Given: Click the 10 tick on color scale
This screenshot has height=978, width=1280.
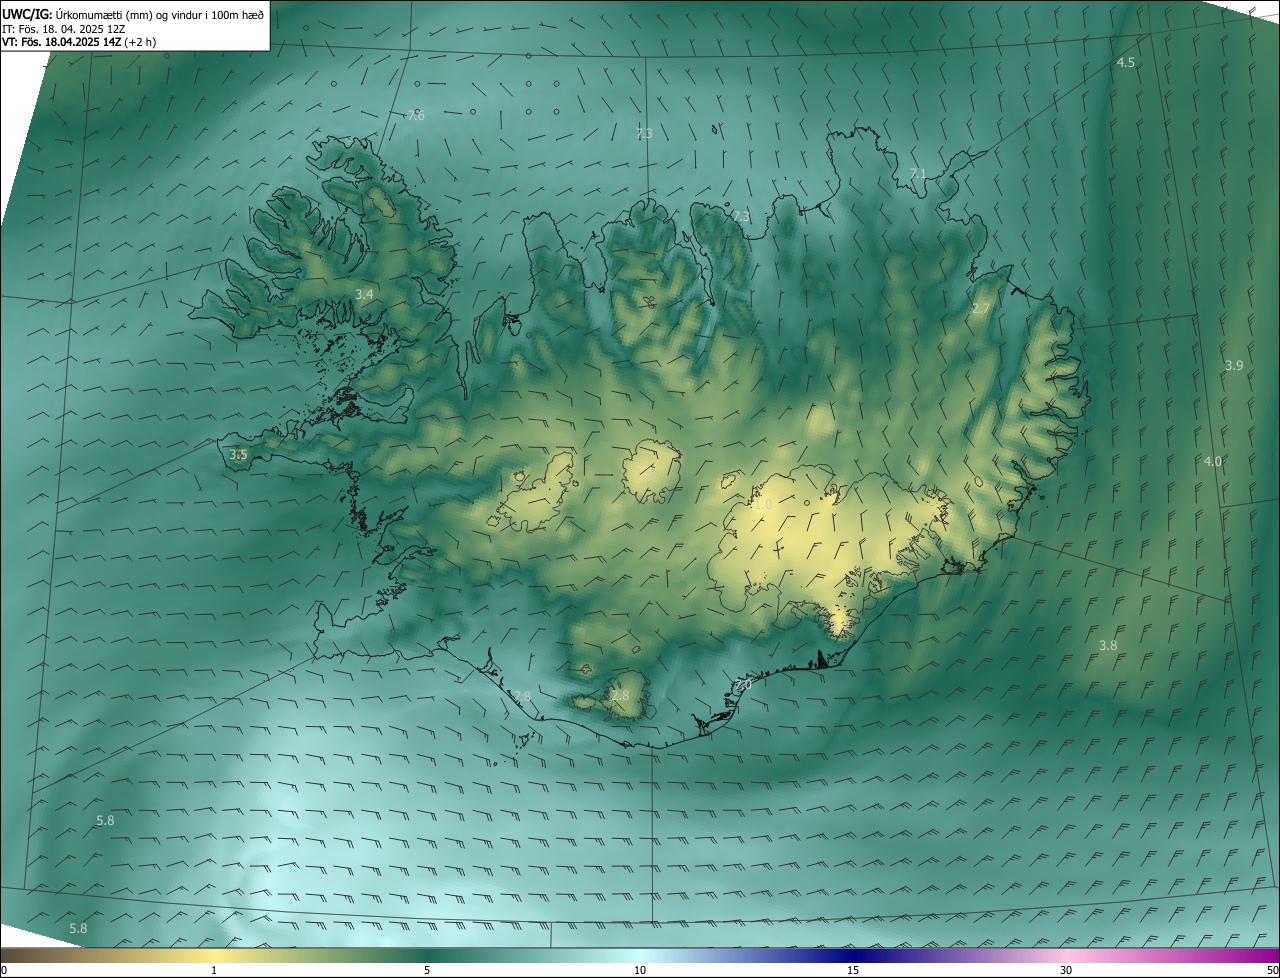Looking at the screenshot, I should pyautogui.click(x=640, y=970).
